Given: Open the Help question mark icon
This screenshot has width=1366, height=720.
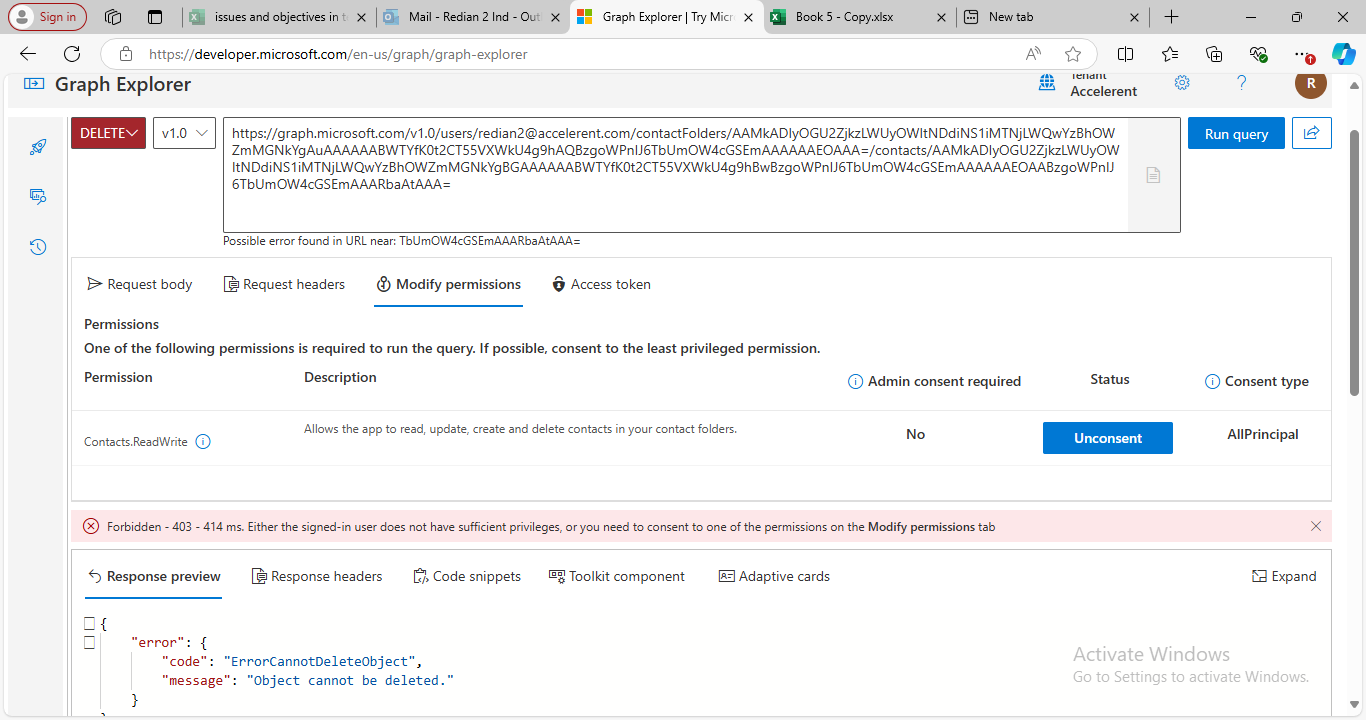Looking at the screenshot, I should tap(1241, 83).
